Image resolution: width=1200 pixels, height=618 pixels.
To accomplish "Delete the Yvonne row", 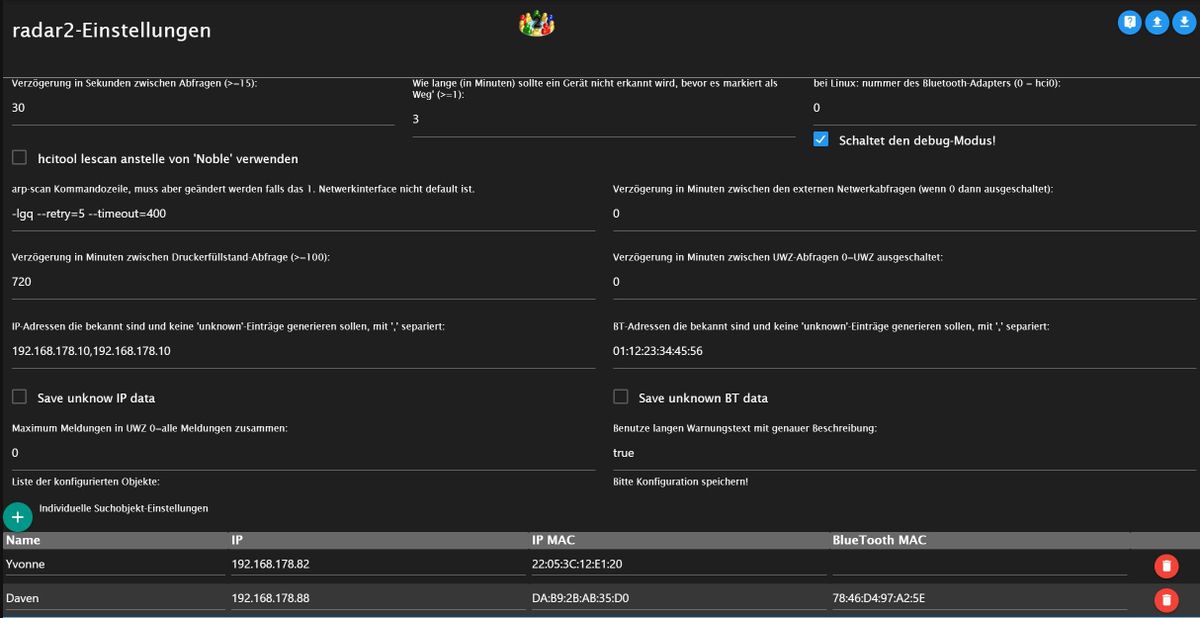I will (1165, 566).
